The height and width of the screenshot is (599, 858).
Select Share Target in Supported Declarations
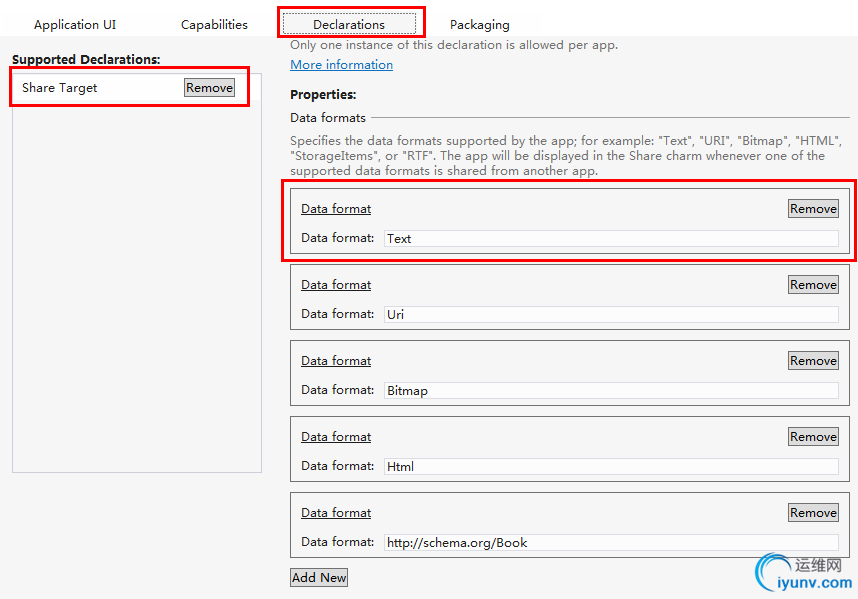(x=60, y=88)
